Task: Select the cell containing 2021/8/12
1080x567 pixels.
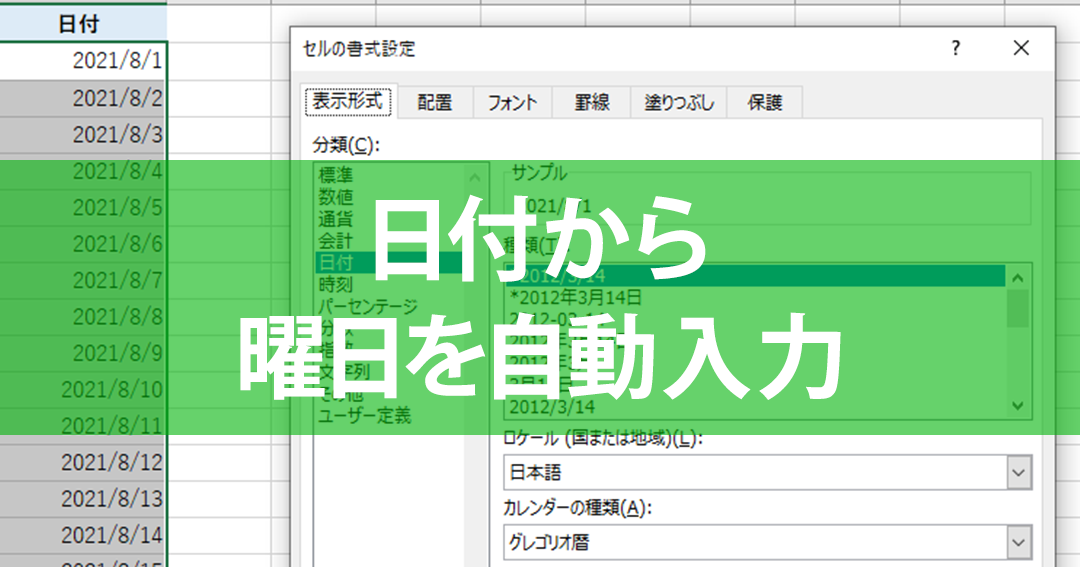Action: (83, 462)
